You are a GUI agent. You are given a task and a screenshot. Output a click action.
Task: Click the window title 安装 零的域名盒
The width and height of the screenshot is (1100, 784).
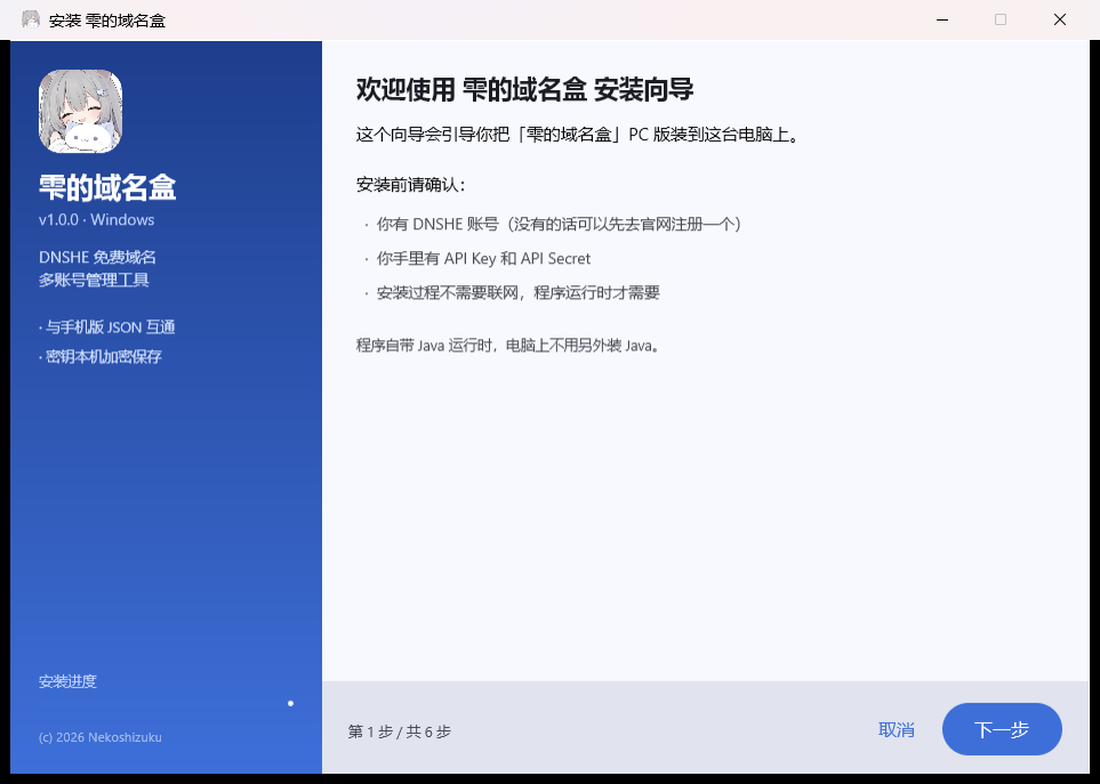coord(107,20)
